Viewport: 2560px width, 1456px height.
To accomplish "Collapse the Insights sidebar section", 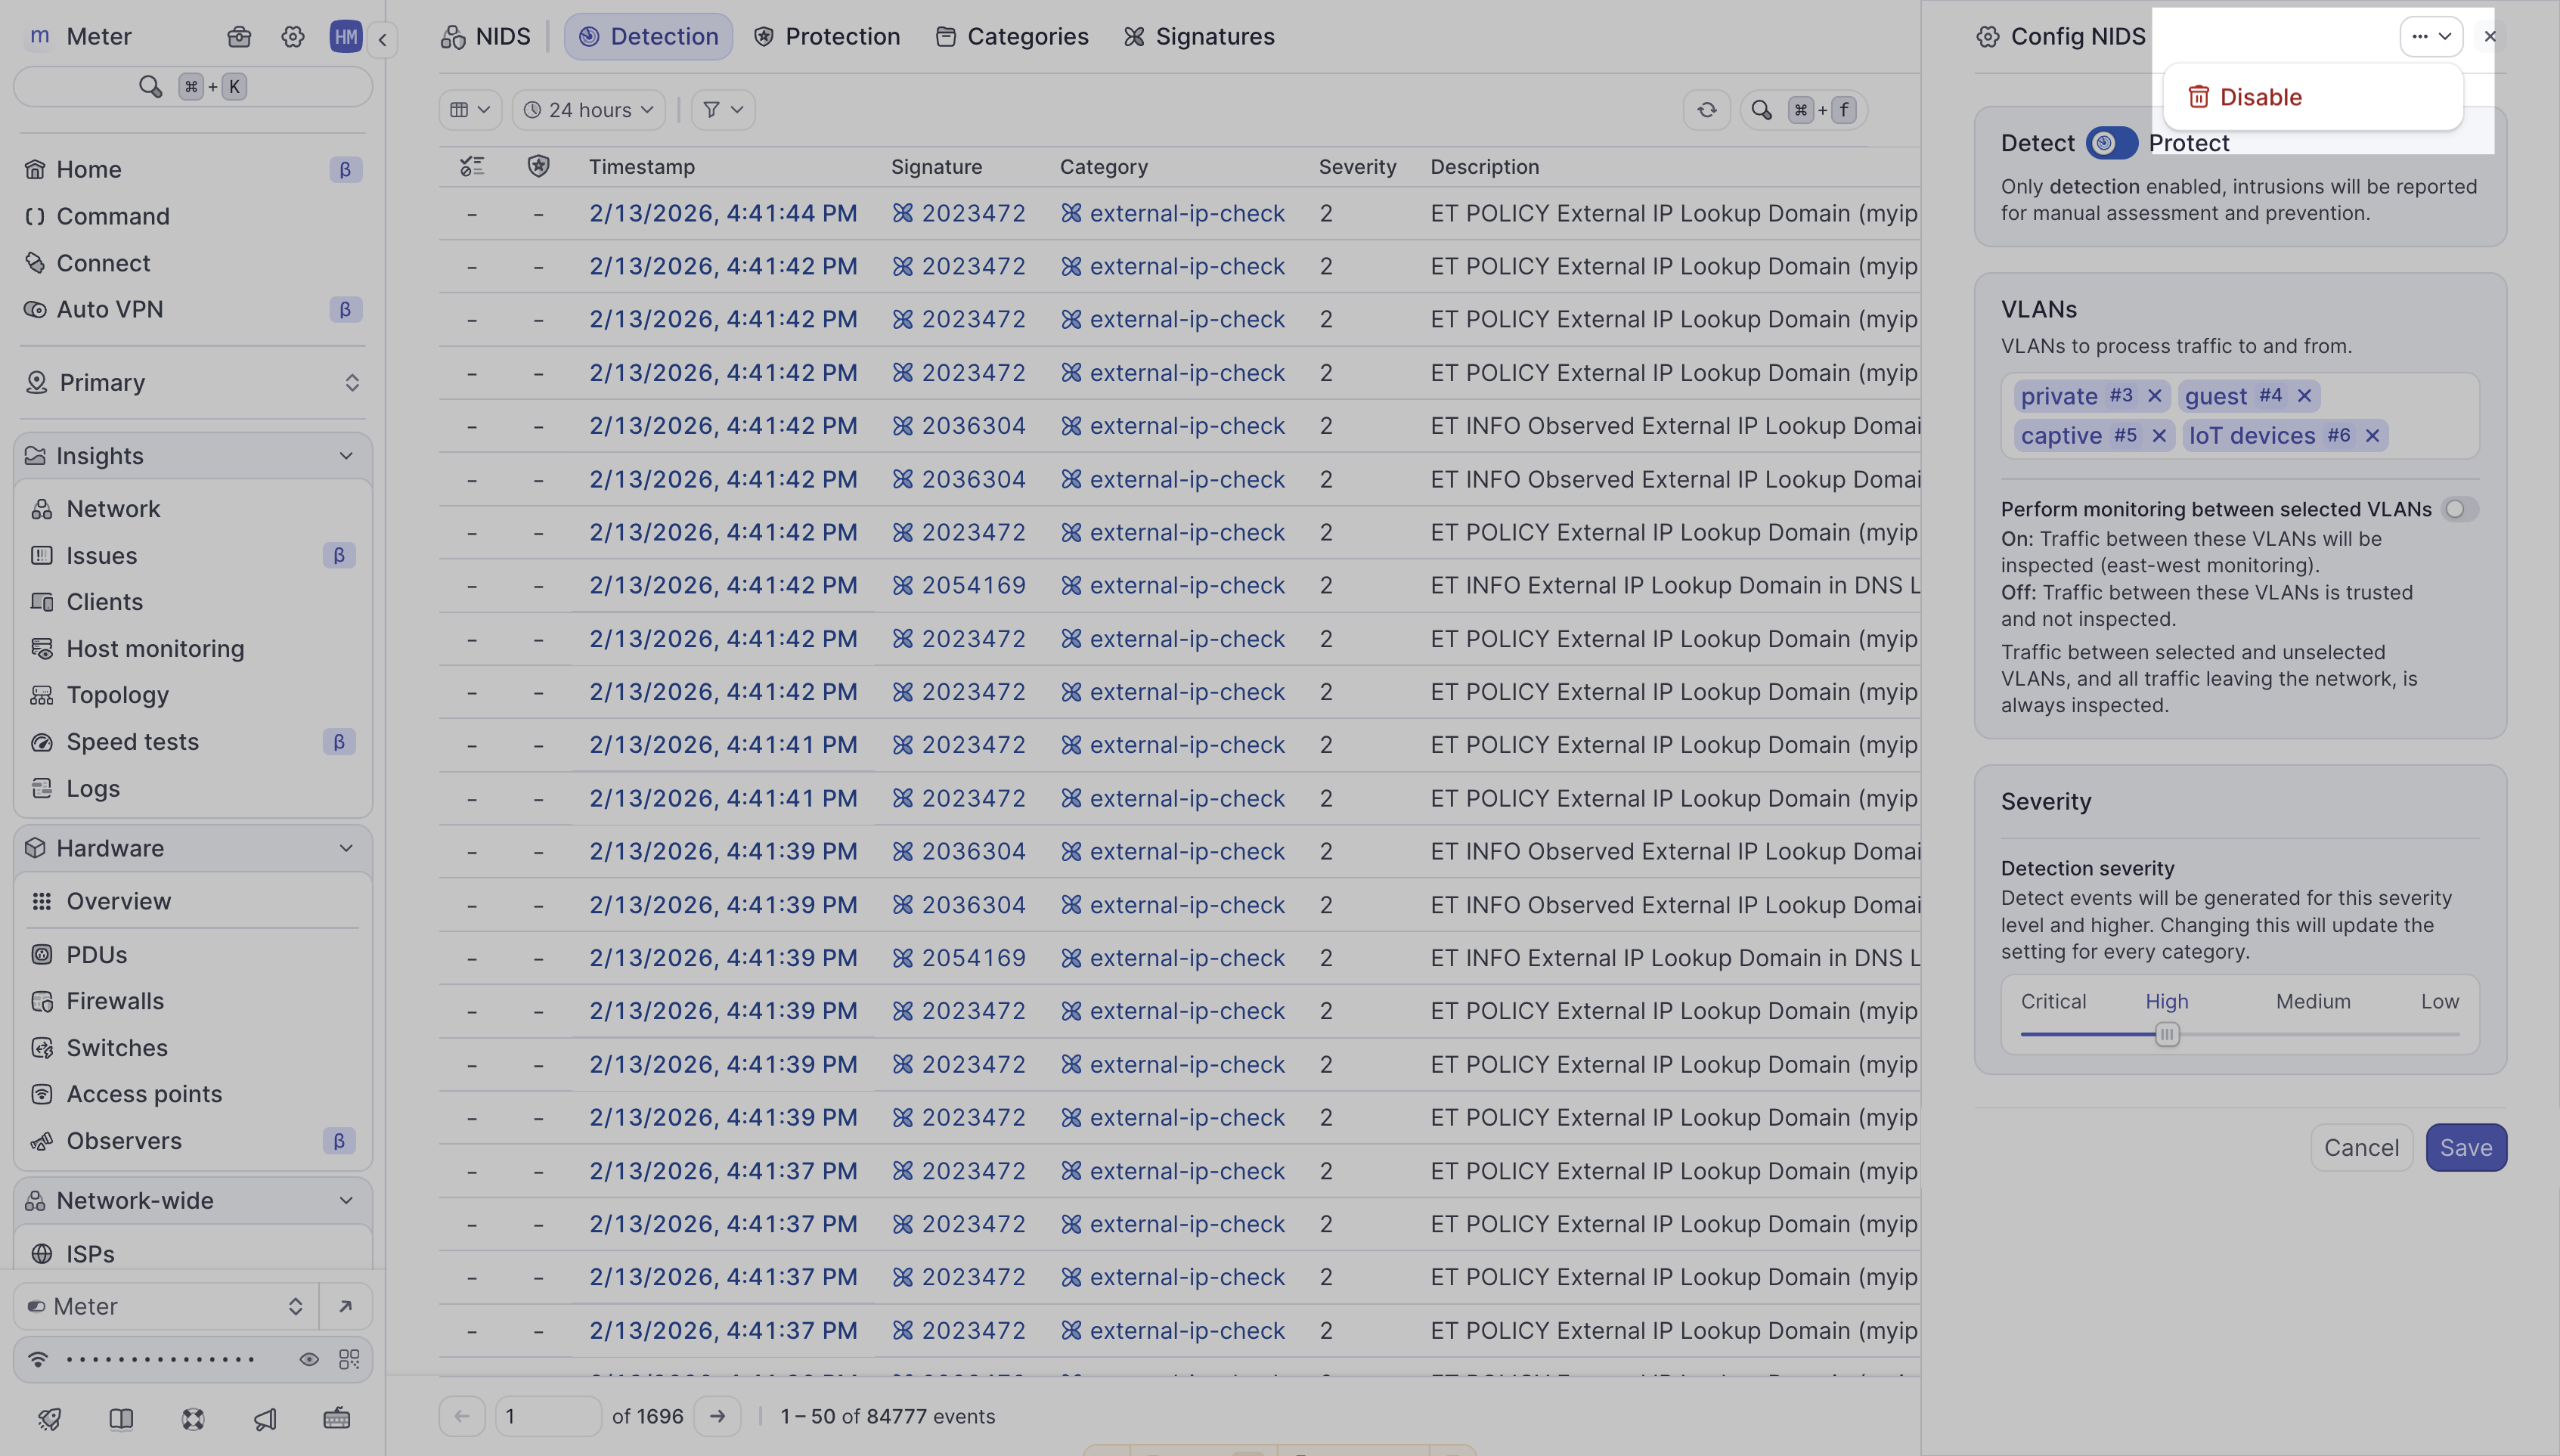I will pyautogui.click(x=346, y=456).
